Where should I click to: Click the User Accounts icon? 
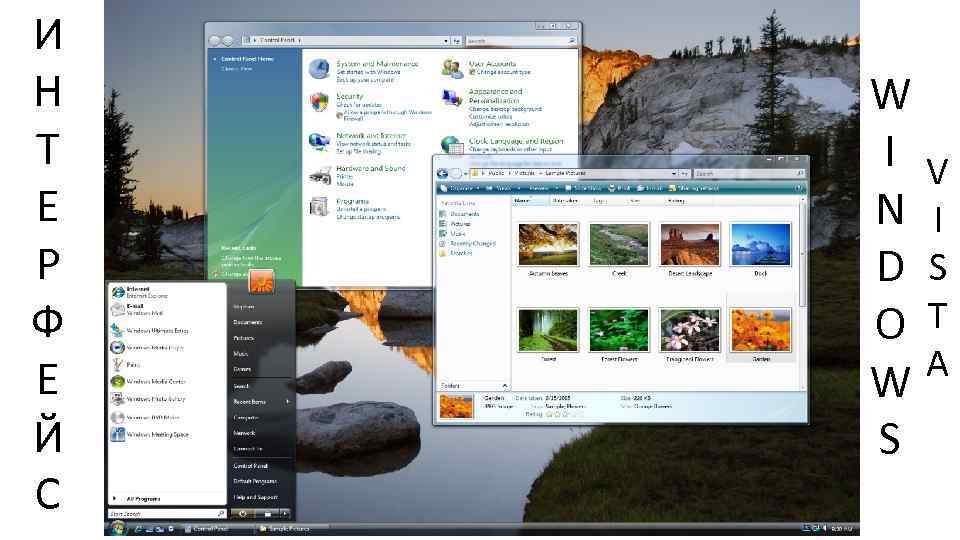(x=452, y=68)
